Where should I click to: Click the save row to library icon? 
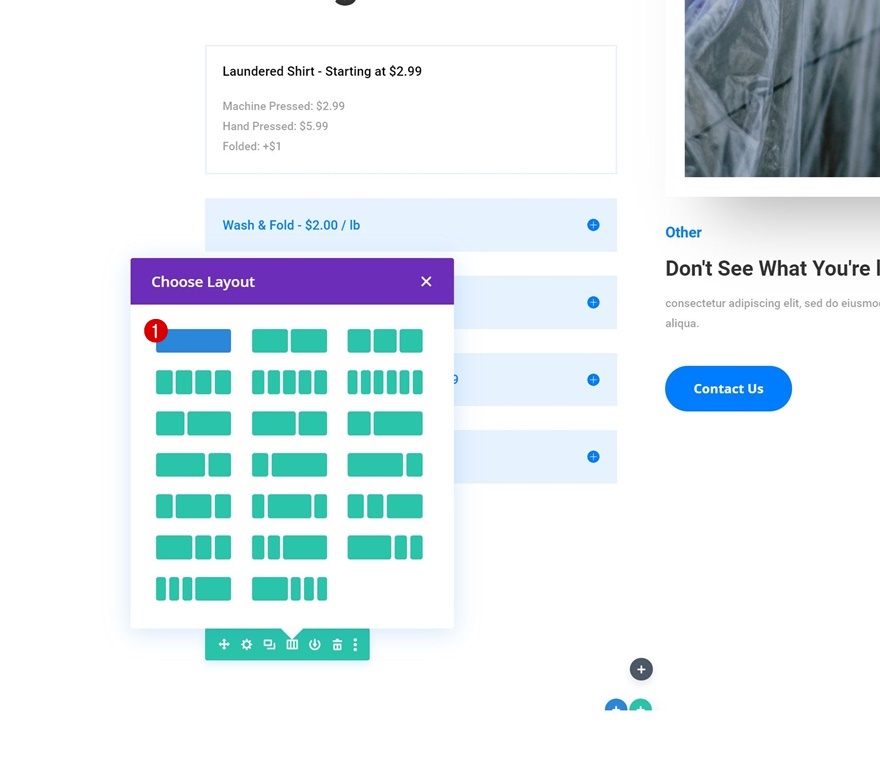pyautogui.click(x=314, y=645)
